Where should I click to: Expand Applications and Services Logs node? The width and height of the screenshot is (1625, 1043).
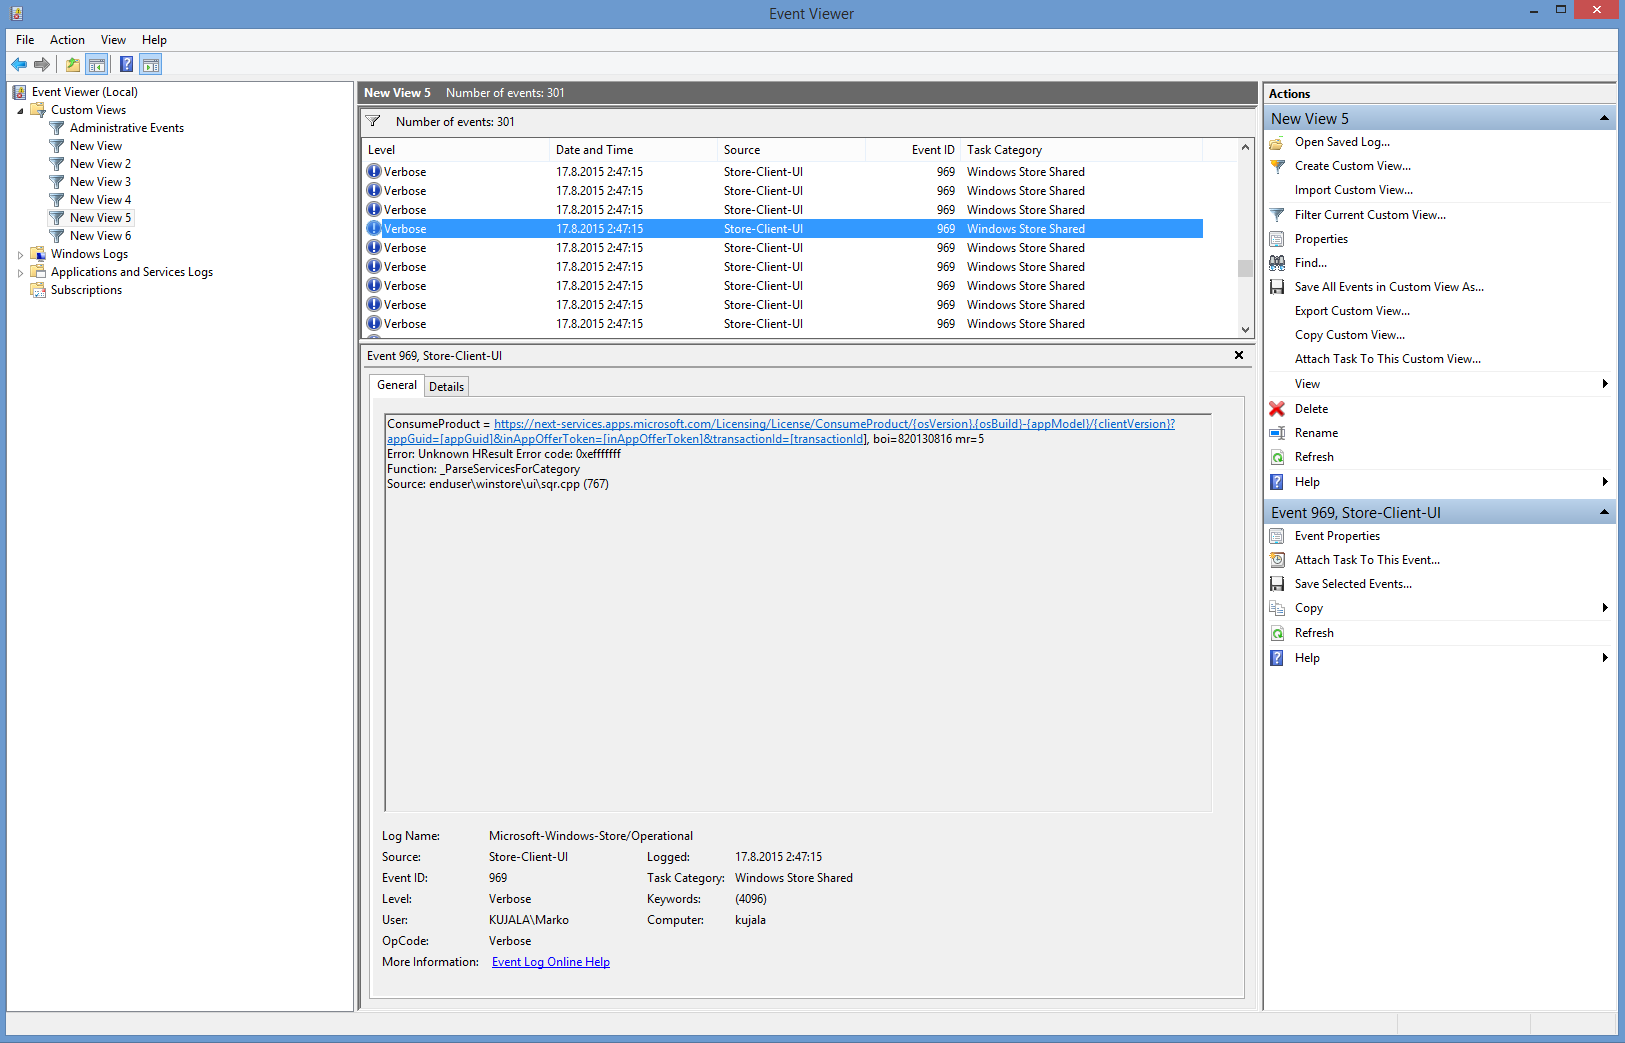point(20,273)
